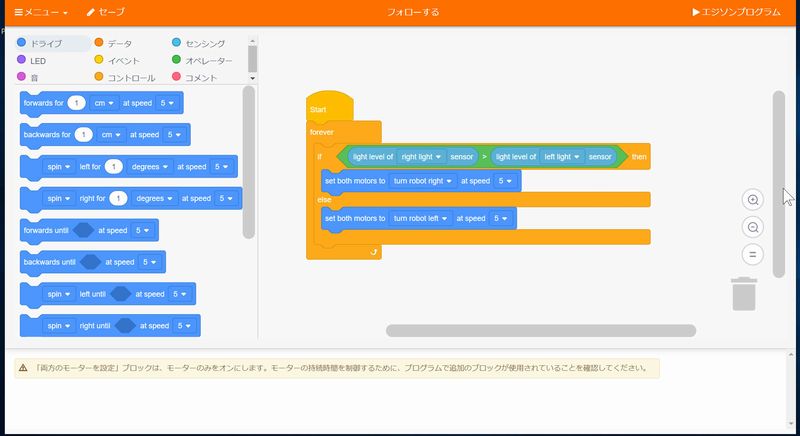Screen dimensions: 800x436
Task: Reset workspace zoom with equals icon
Action: pos(753,254)
